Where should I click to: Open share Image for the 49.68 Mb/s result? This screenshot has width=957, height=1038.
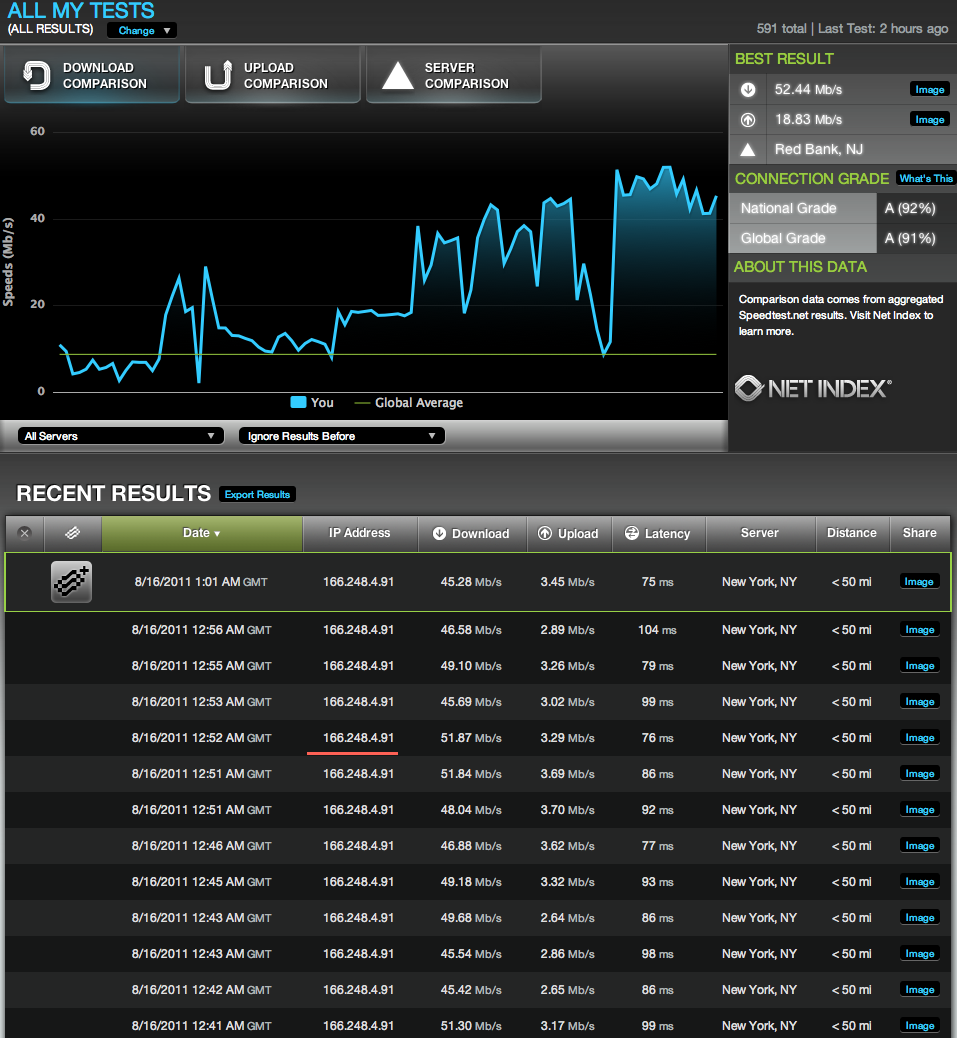(x=919, y=918)
